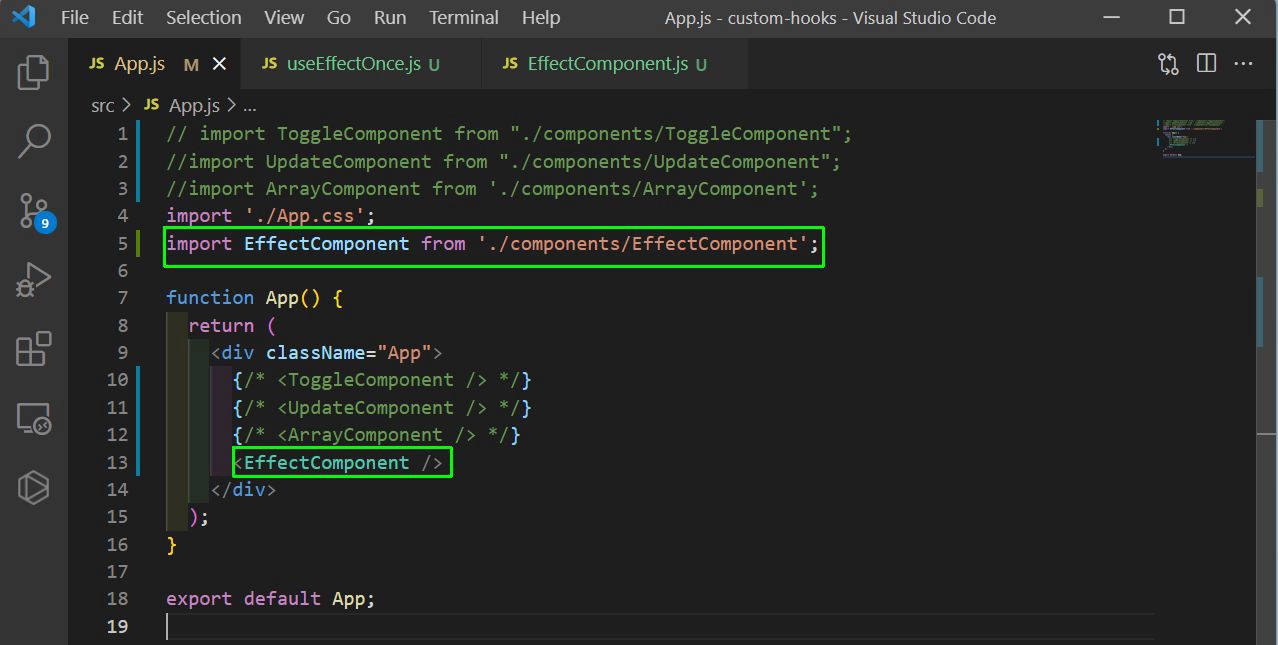
Task: Open the Extensions view
Action: (x=34, y=349)
